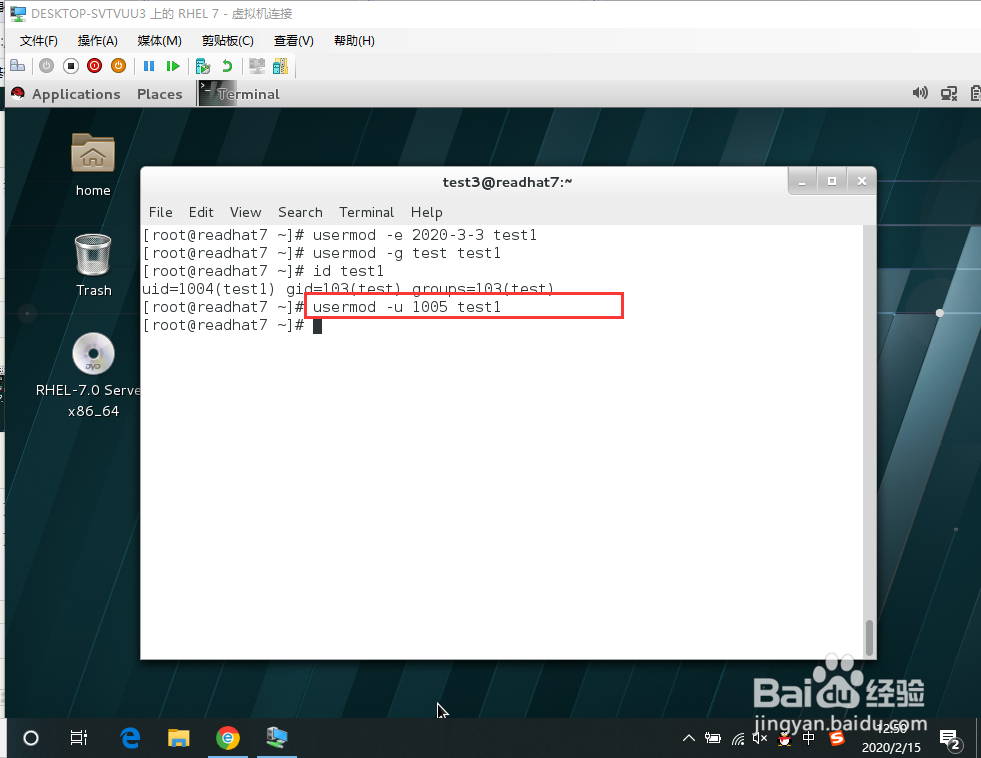The height and width of the screenshot is (758, 981).
Task: Open the 剪贴板(C) menu
Action: point(228,41)
